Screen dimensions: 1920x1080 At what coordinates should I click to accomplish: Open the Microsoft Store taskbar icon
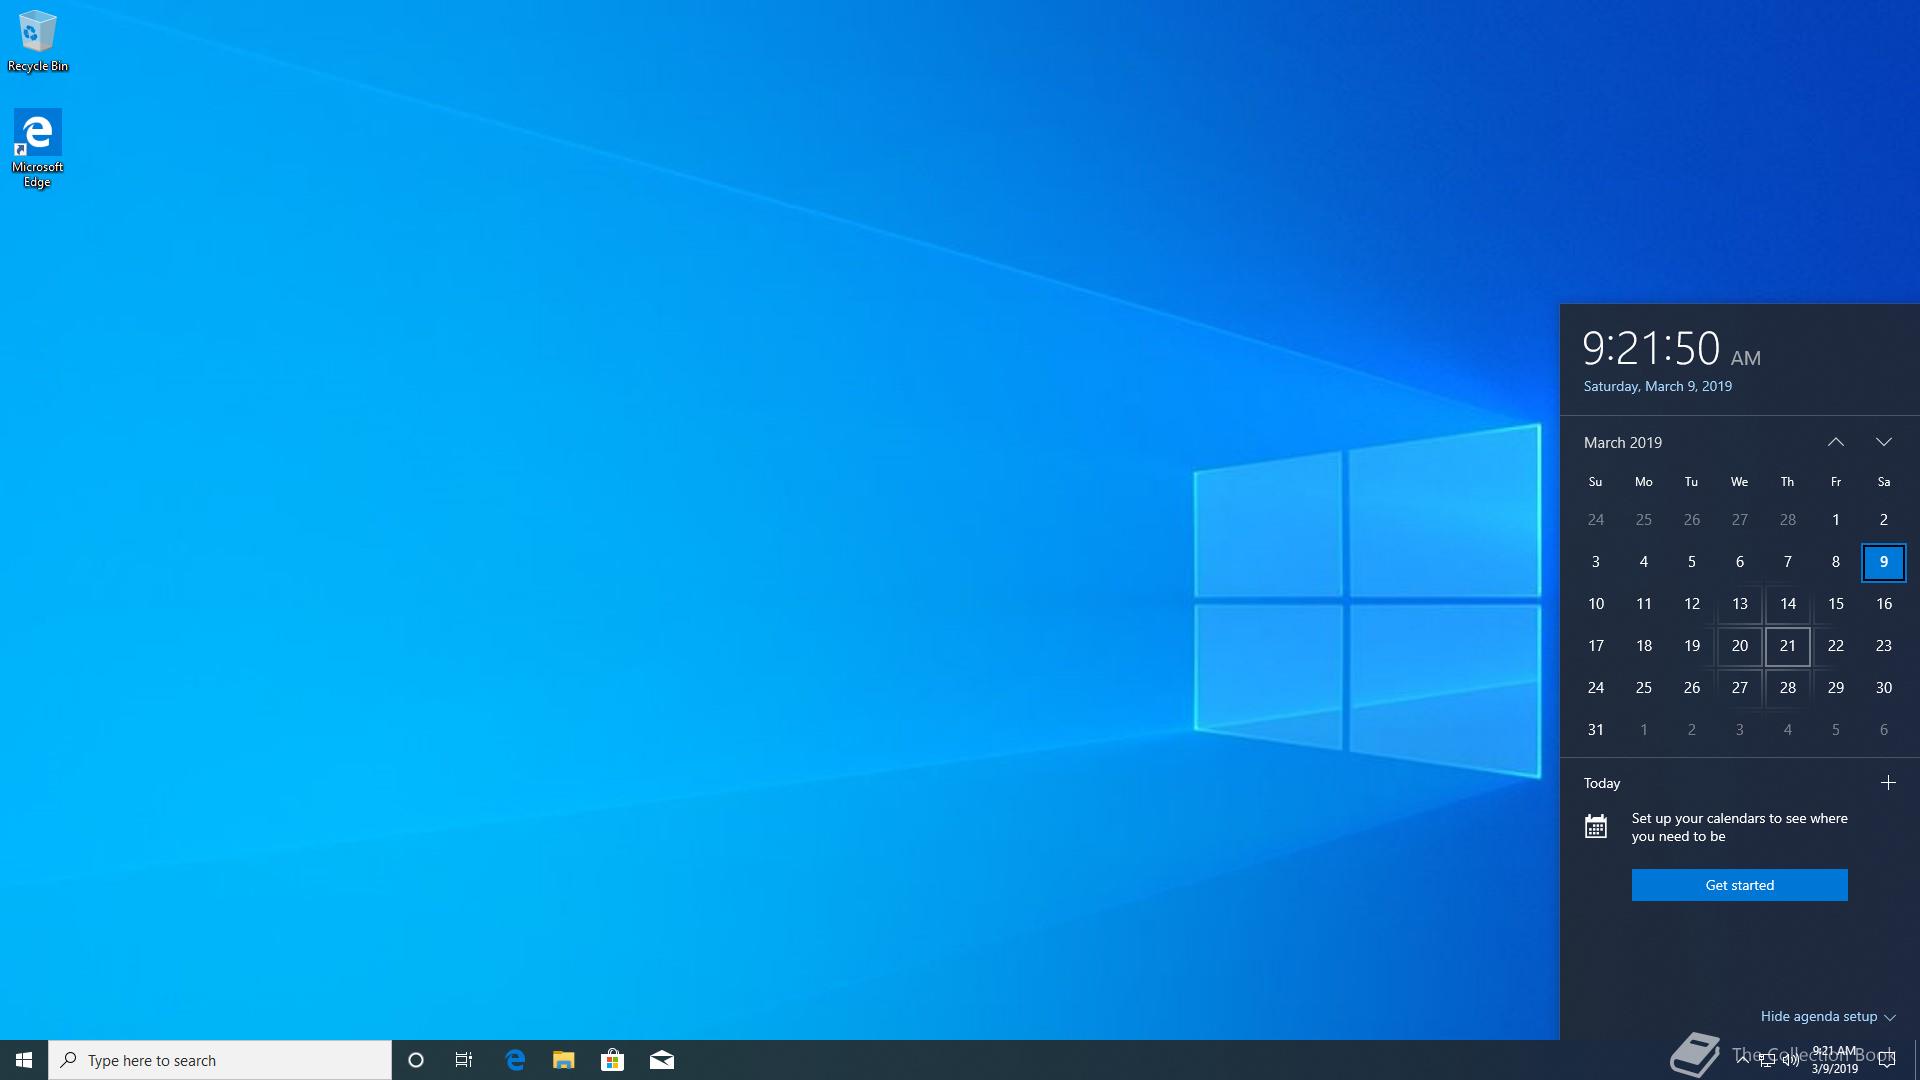(612, 1060)
